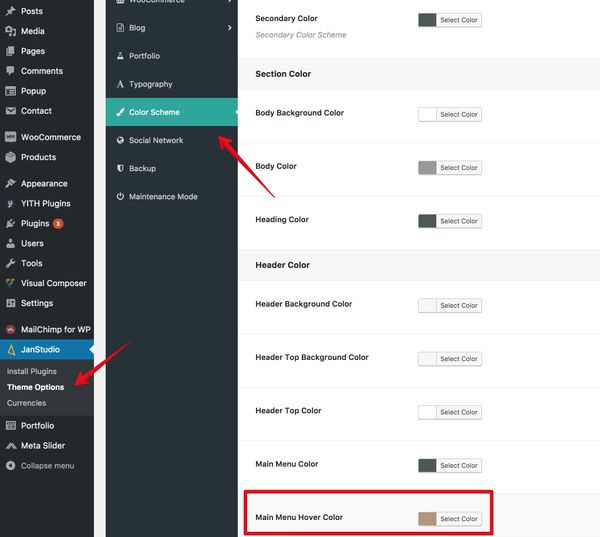Click the Plugins plug icon
The image size is (600, 537).
tap(11, 224)
